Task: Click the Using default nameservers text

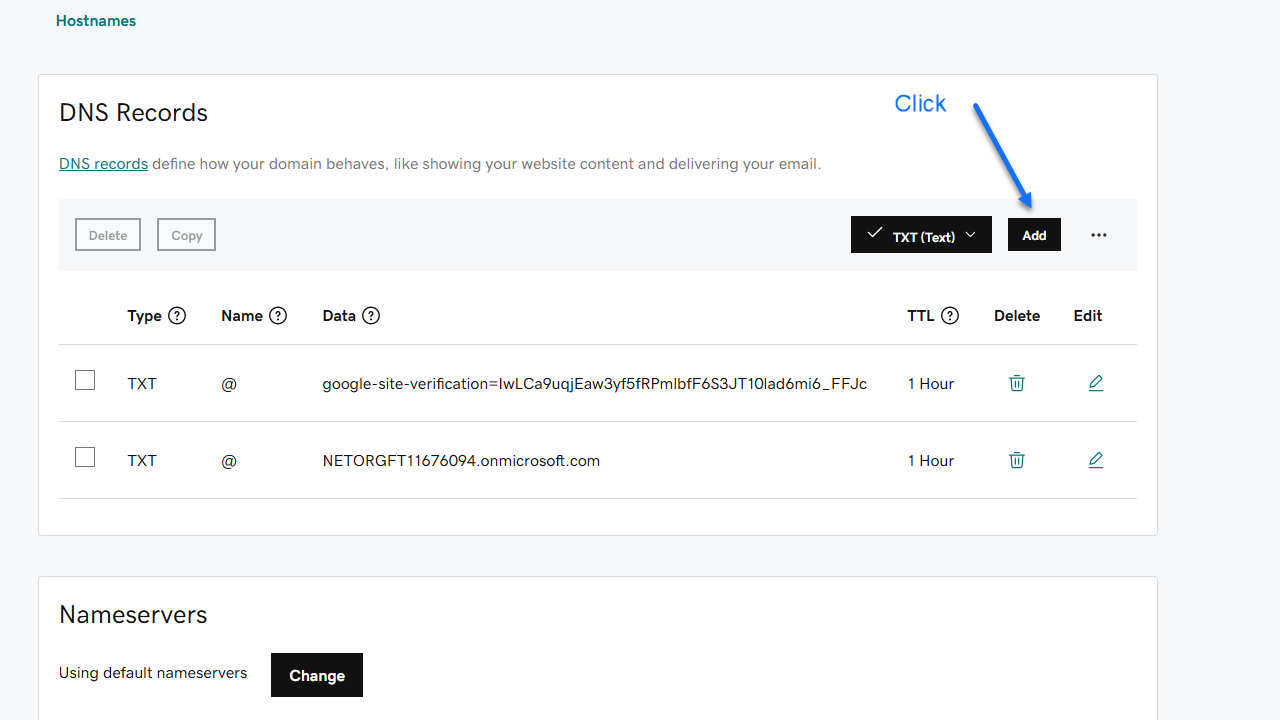Action: [x=153, y=673]
